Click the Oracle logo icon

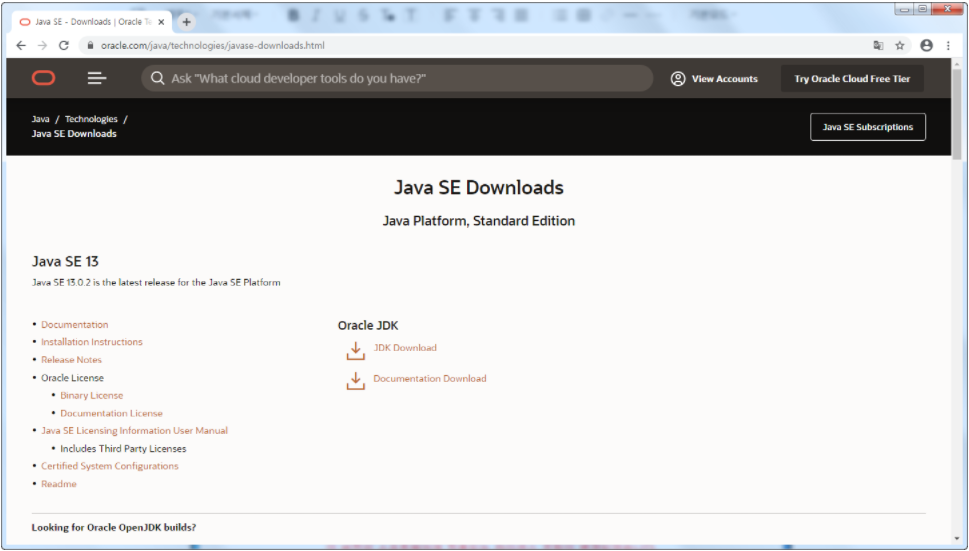coord(43,78)
